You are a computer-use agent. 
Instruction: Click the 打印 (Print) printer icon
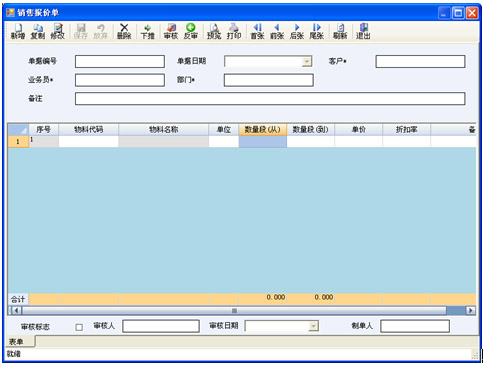(234, 31)
